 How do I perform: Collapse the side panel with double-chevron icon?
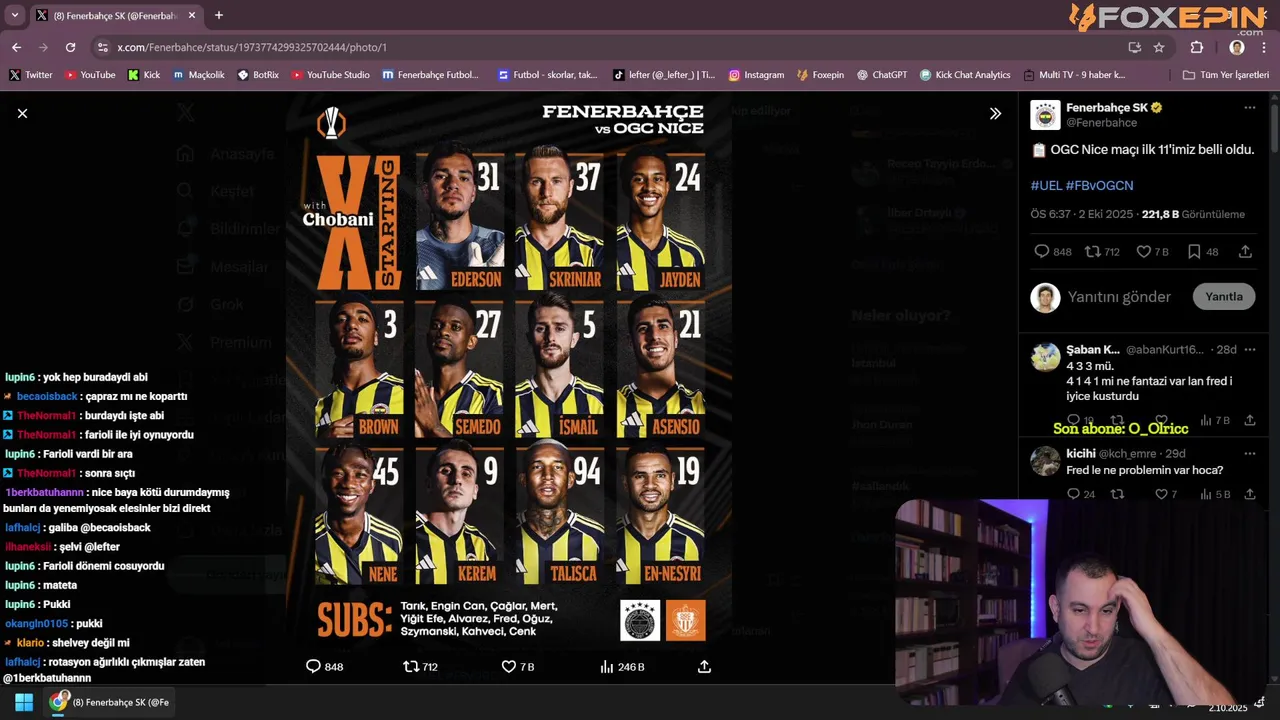coord(995,113)
